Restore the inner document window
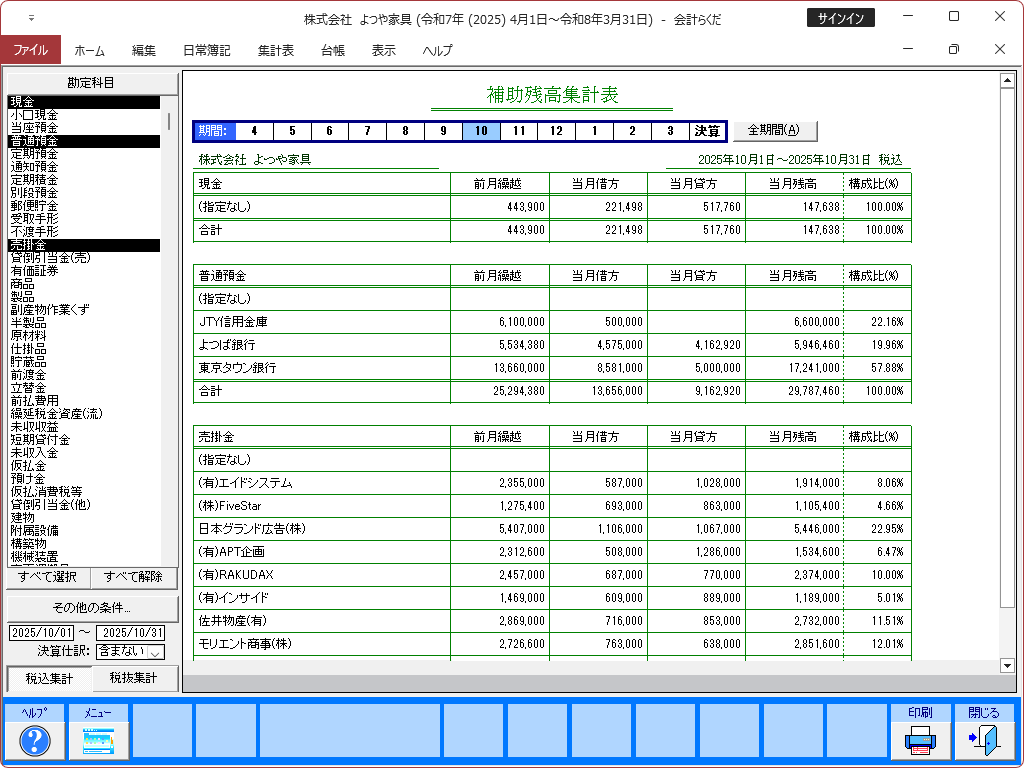 tap(953, 50)
